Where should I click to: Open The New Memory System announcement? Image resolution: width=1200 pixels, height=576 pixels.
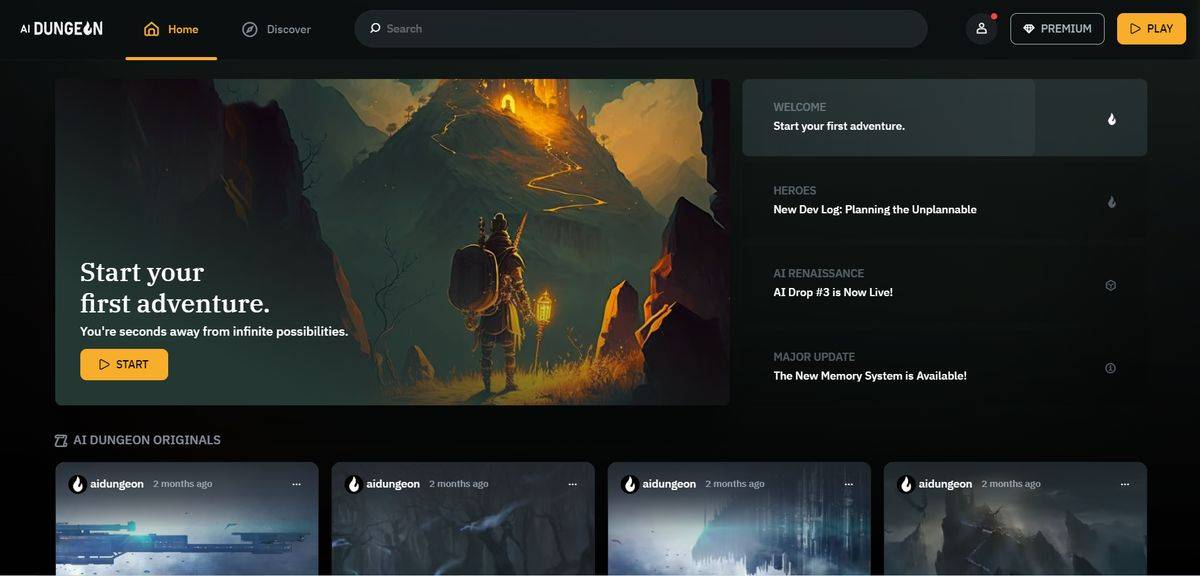869,376
